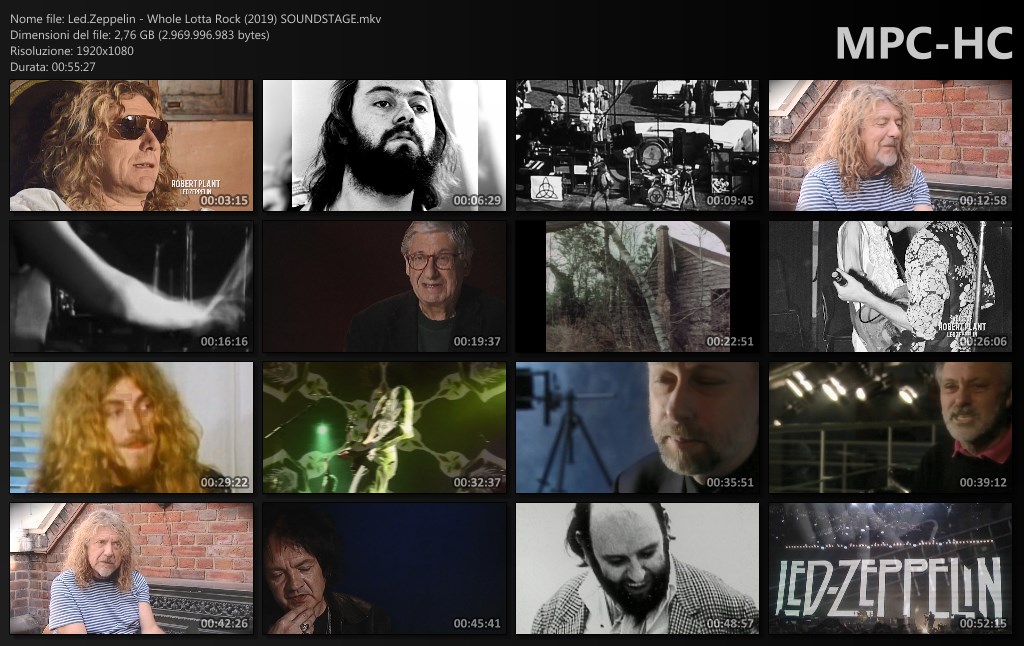Click the file name line ending SOUNDSTAGE.mkv

(195, 19)
